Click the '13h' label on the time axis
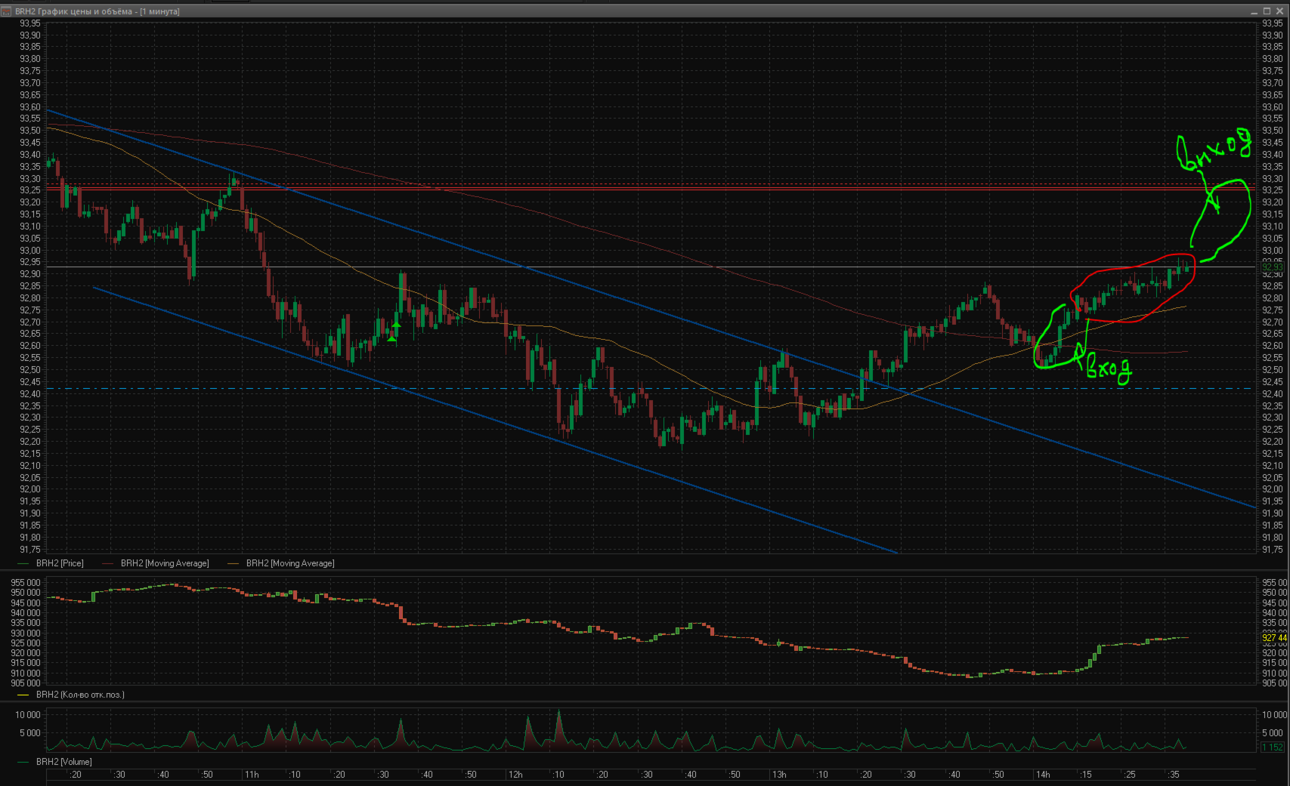The height and width of the screenshot is (786, 1290). tap(778, 775)
